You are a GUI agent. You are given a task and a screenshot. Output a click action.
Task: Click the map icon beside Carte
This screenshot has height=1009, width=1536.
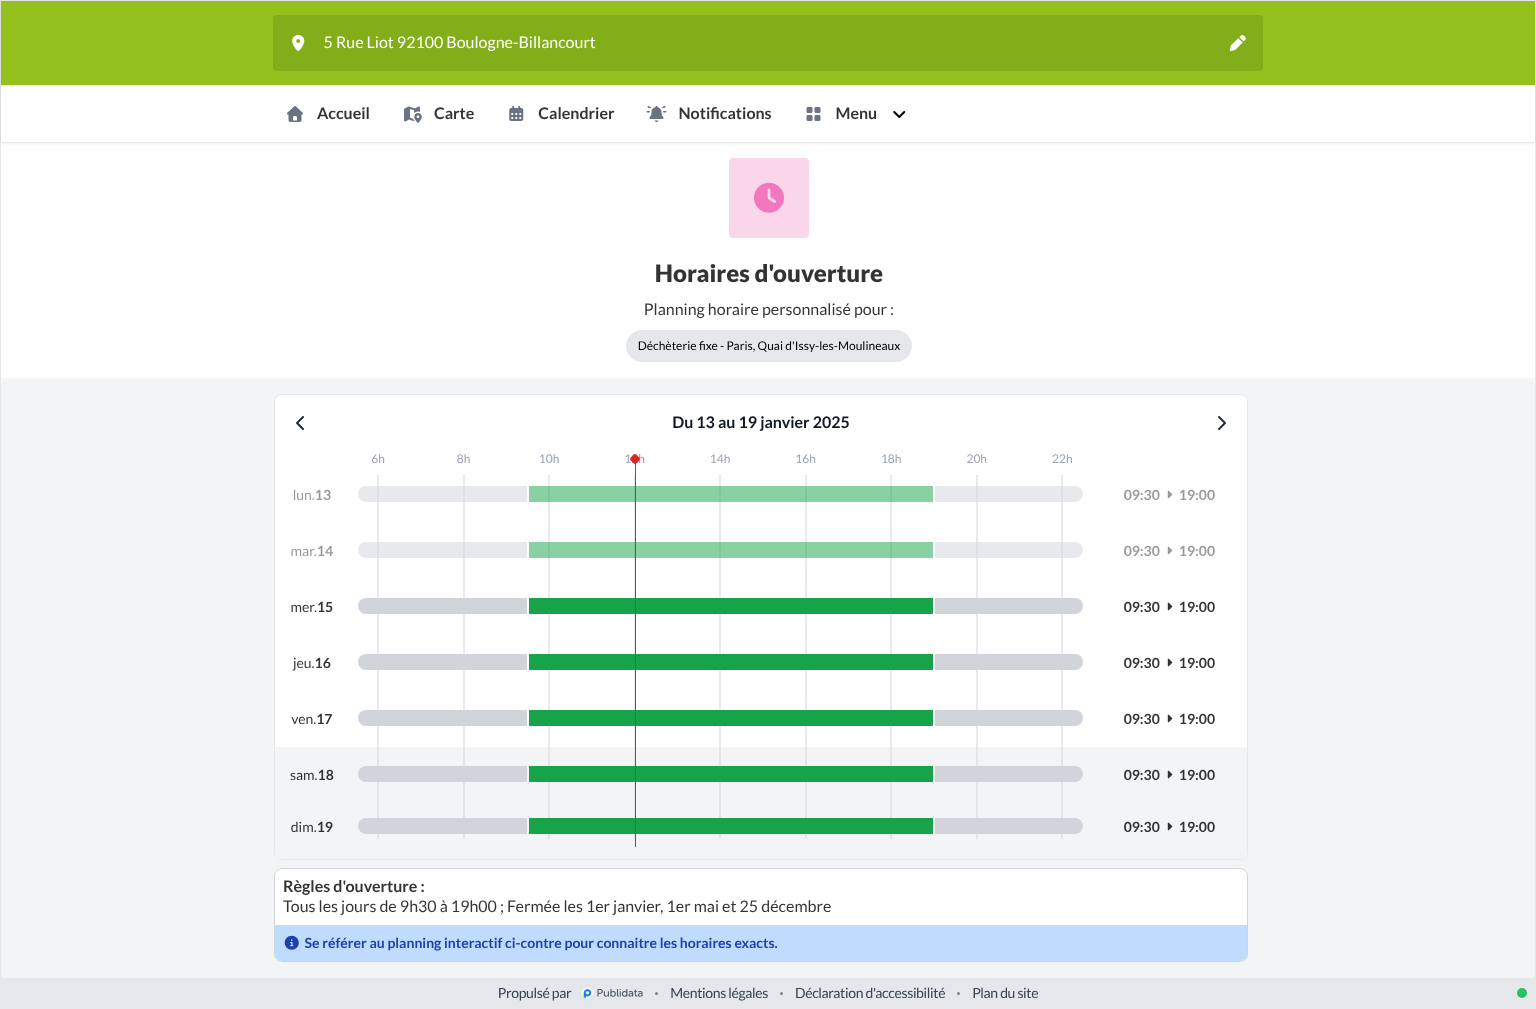(412, 114)
